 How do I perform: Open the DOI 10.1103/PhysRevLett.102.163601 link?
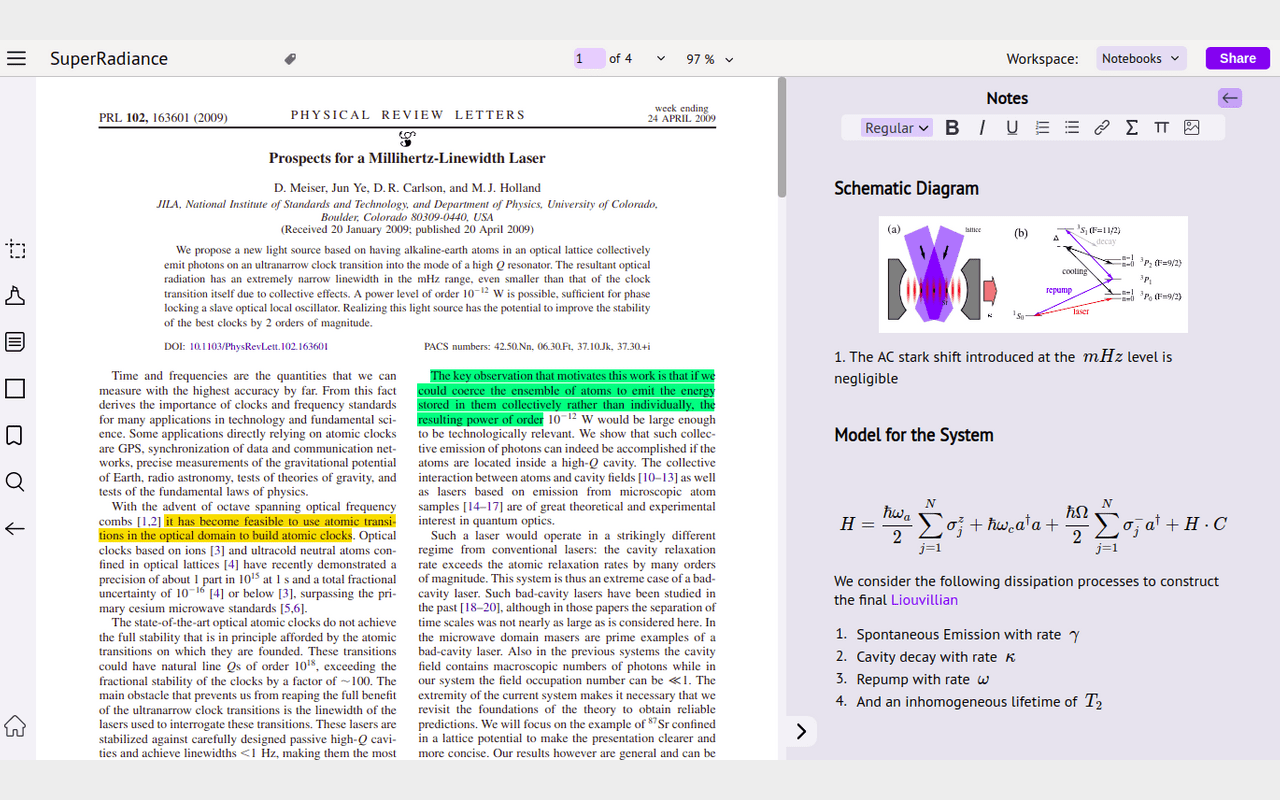pos(259,346)
